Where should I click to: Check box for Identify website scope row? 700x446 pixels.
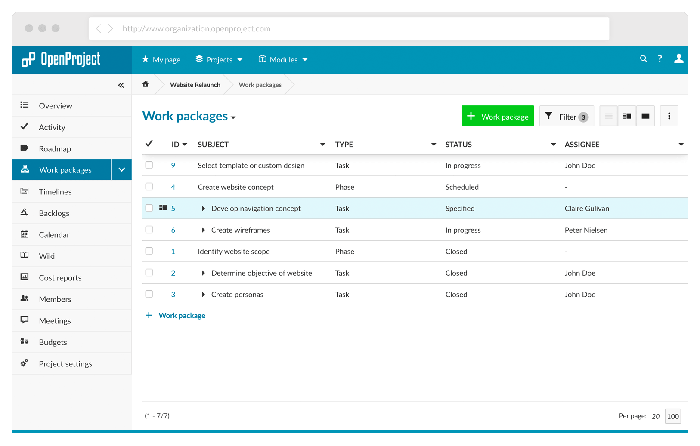[x=149, y=251]
